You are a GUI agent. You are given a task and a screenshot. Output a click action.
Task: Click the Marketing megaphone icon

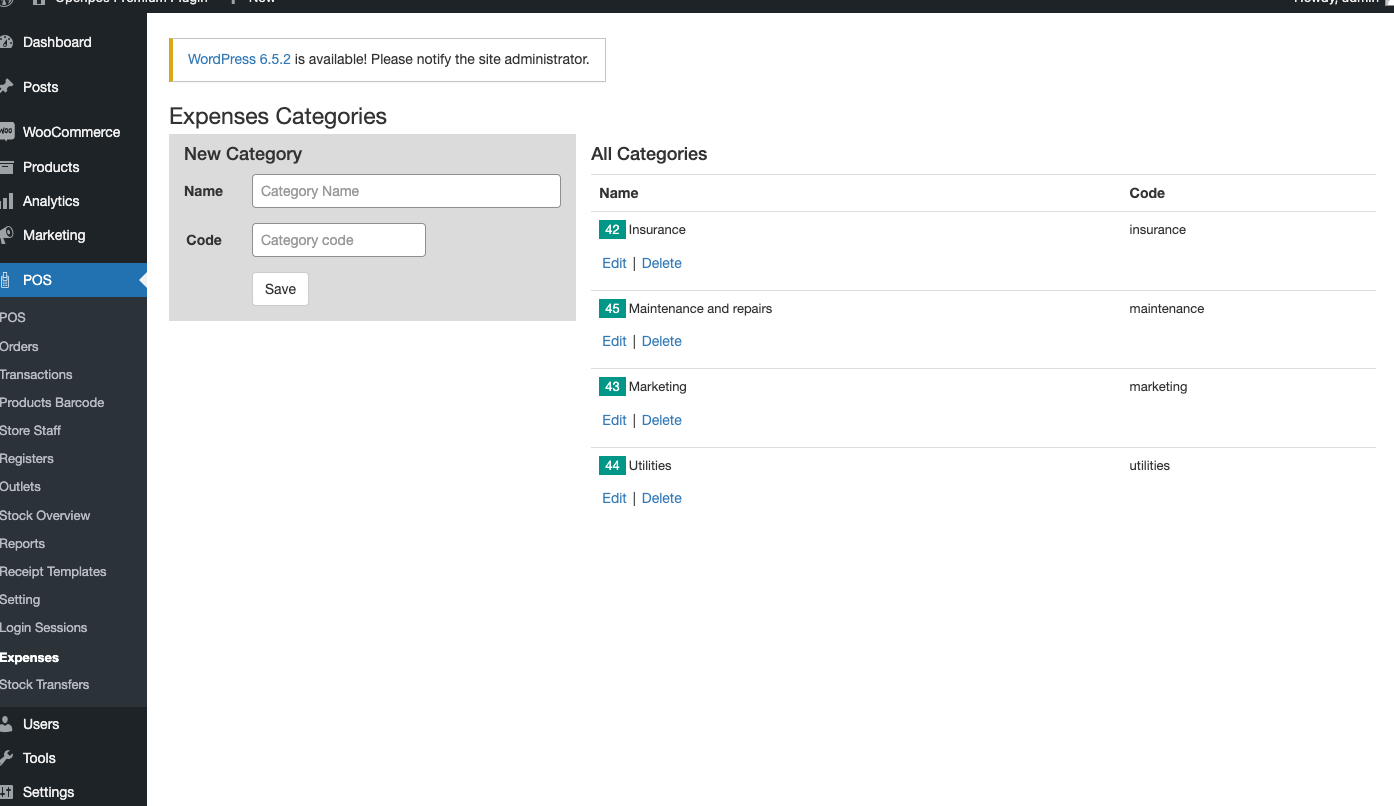[6, 235]
